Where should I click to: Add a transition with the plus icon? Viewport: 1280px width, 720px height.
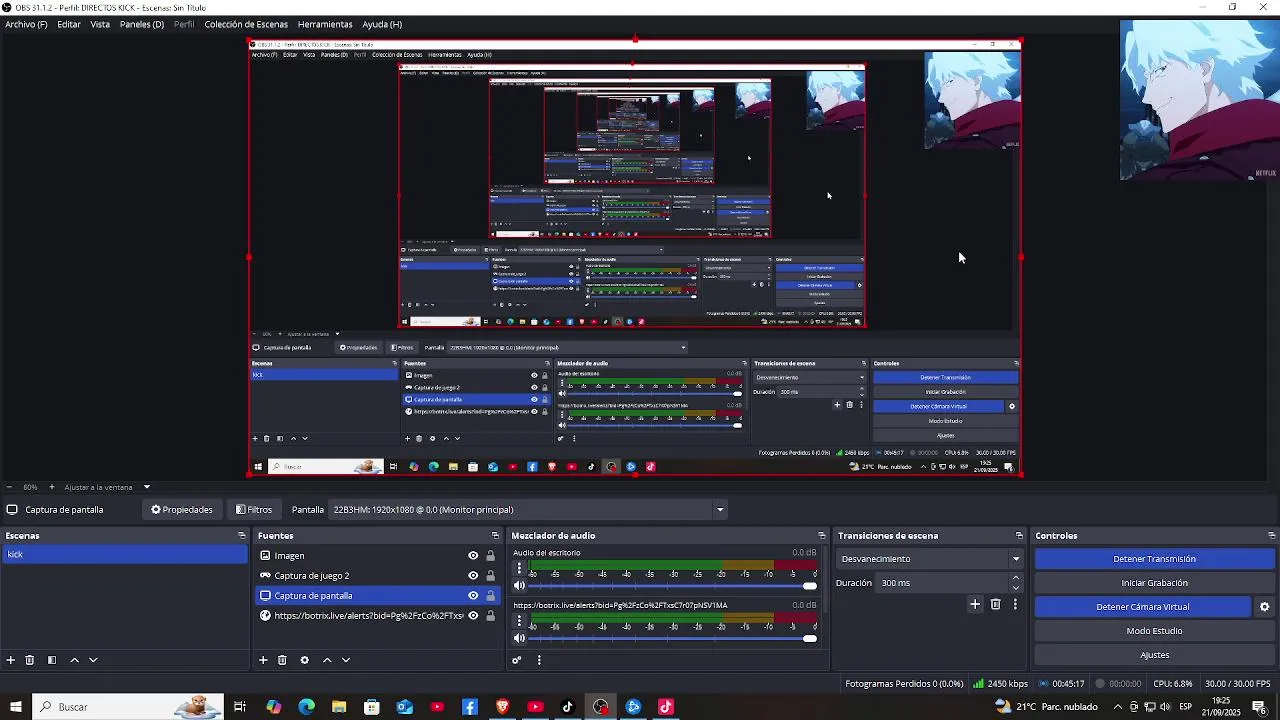[x=975, y=604]
